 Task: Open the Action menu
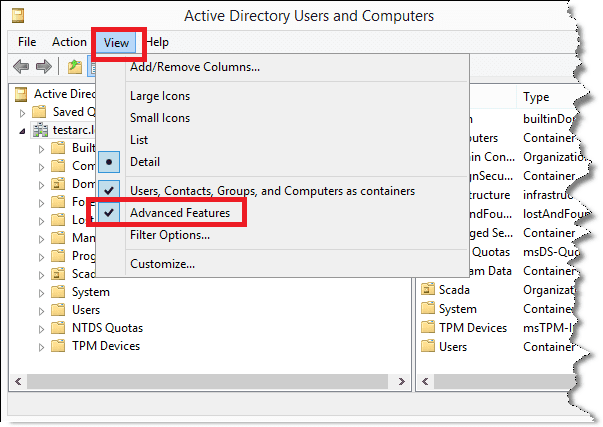69,42
